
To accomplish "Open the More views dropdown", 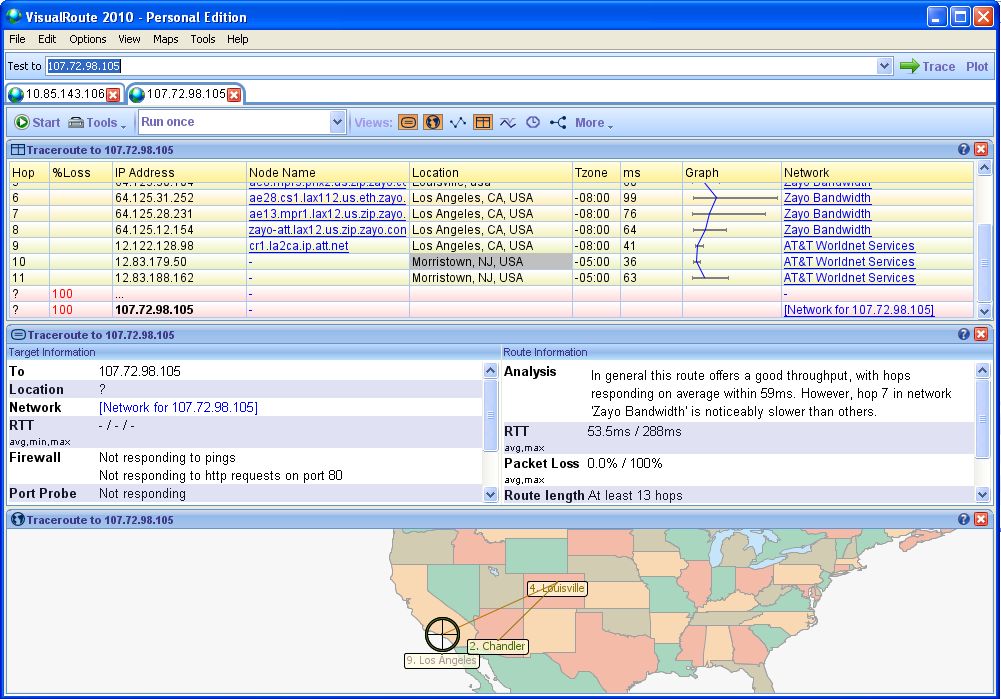I will click(x=593, y=123).
